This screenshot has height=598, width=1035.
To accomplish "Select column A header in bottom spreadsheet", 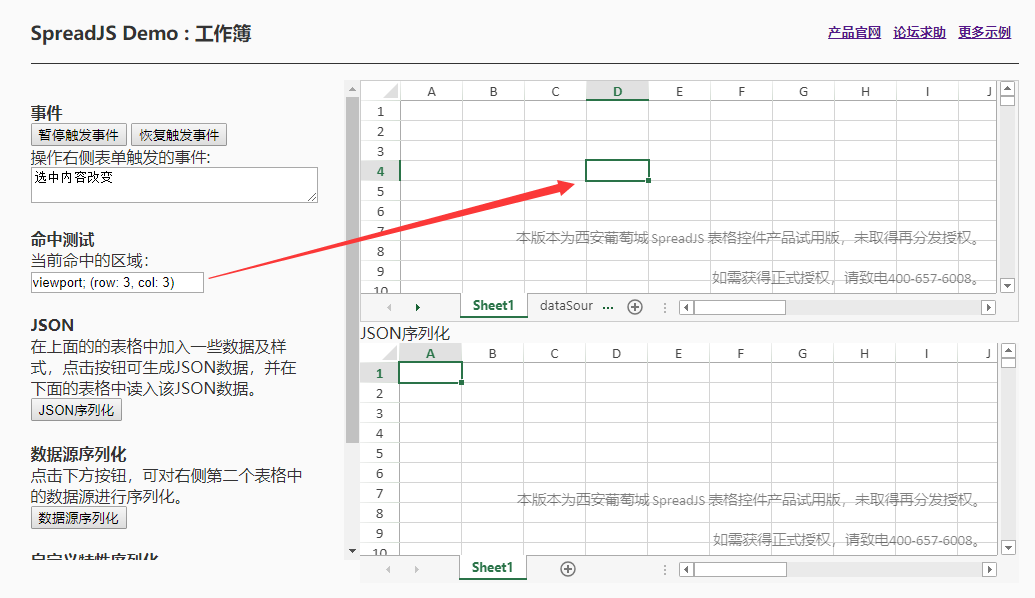I will pos(430,353).
